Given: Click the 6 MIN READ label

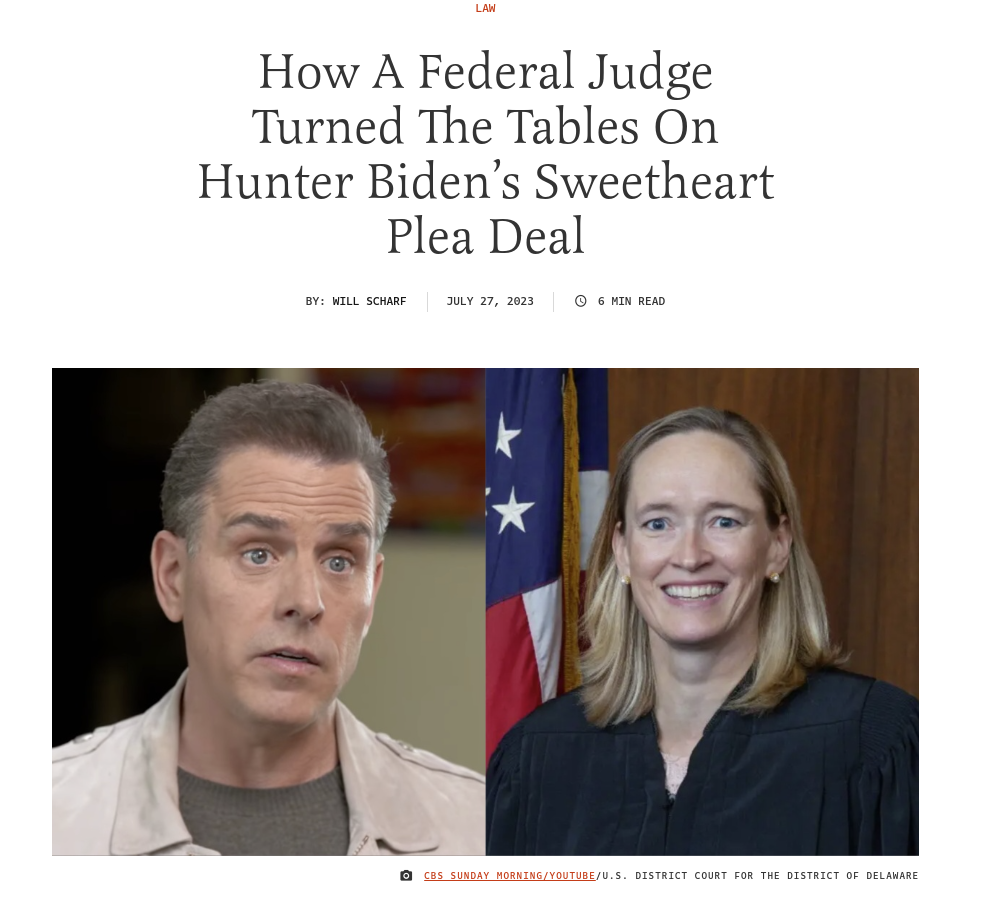Looking at the screenshot, I should pyautogui.click(x=631, y=301).
